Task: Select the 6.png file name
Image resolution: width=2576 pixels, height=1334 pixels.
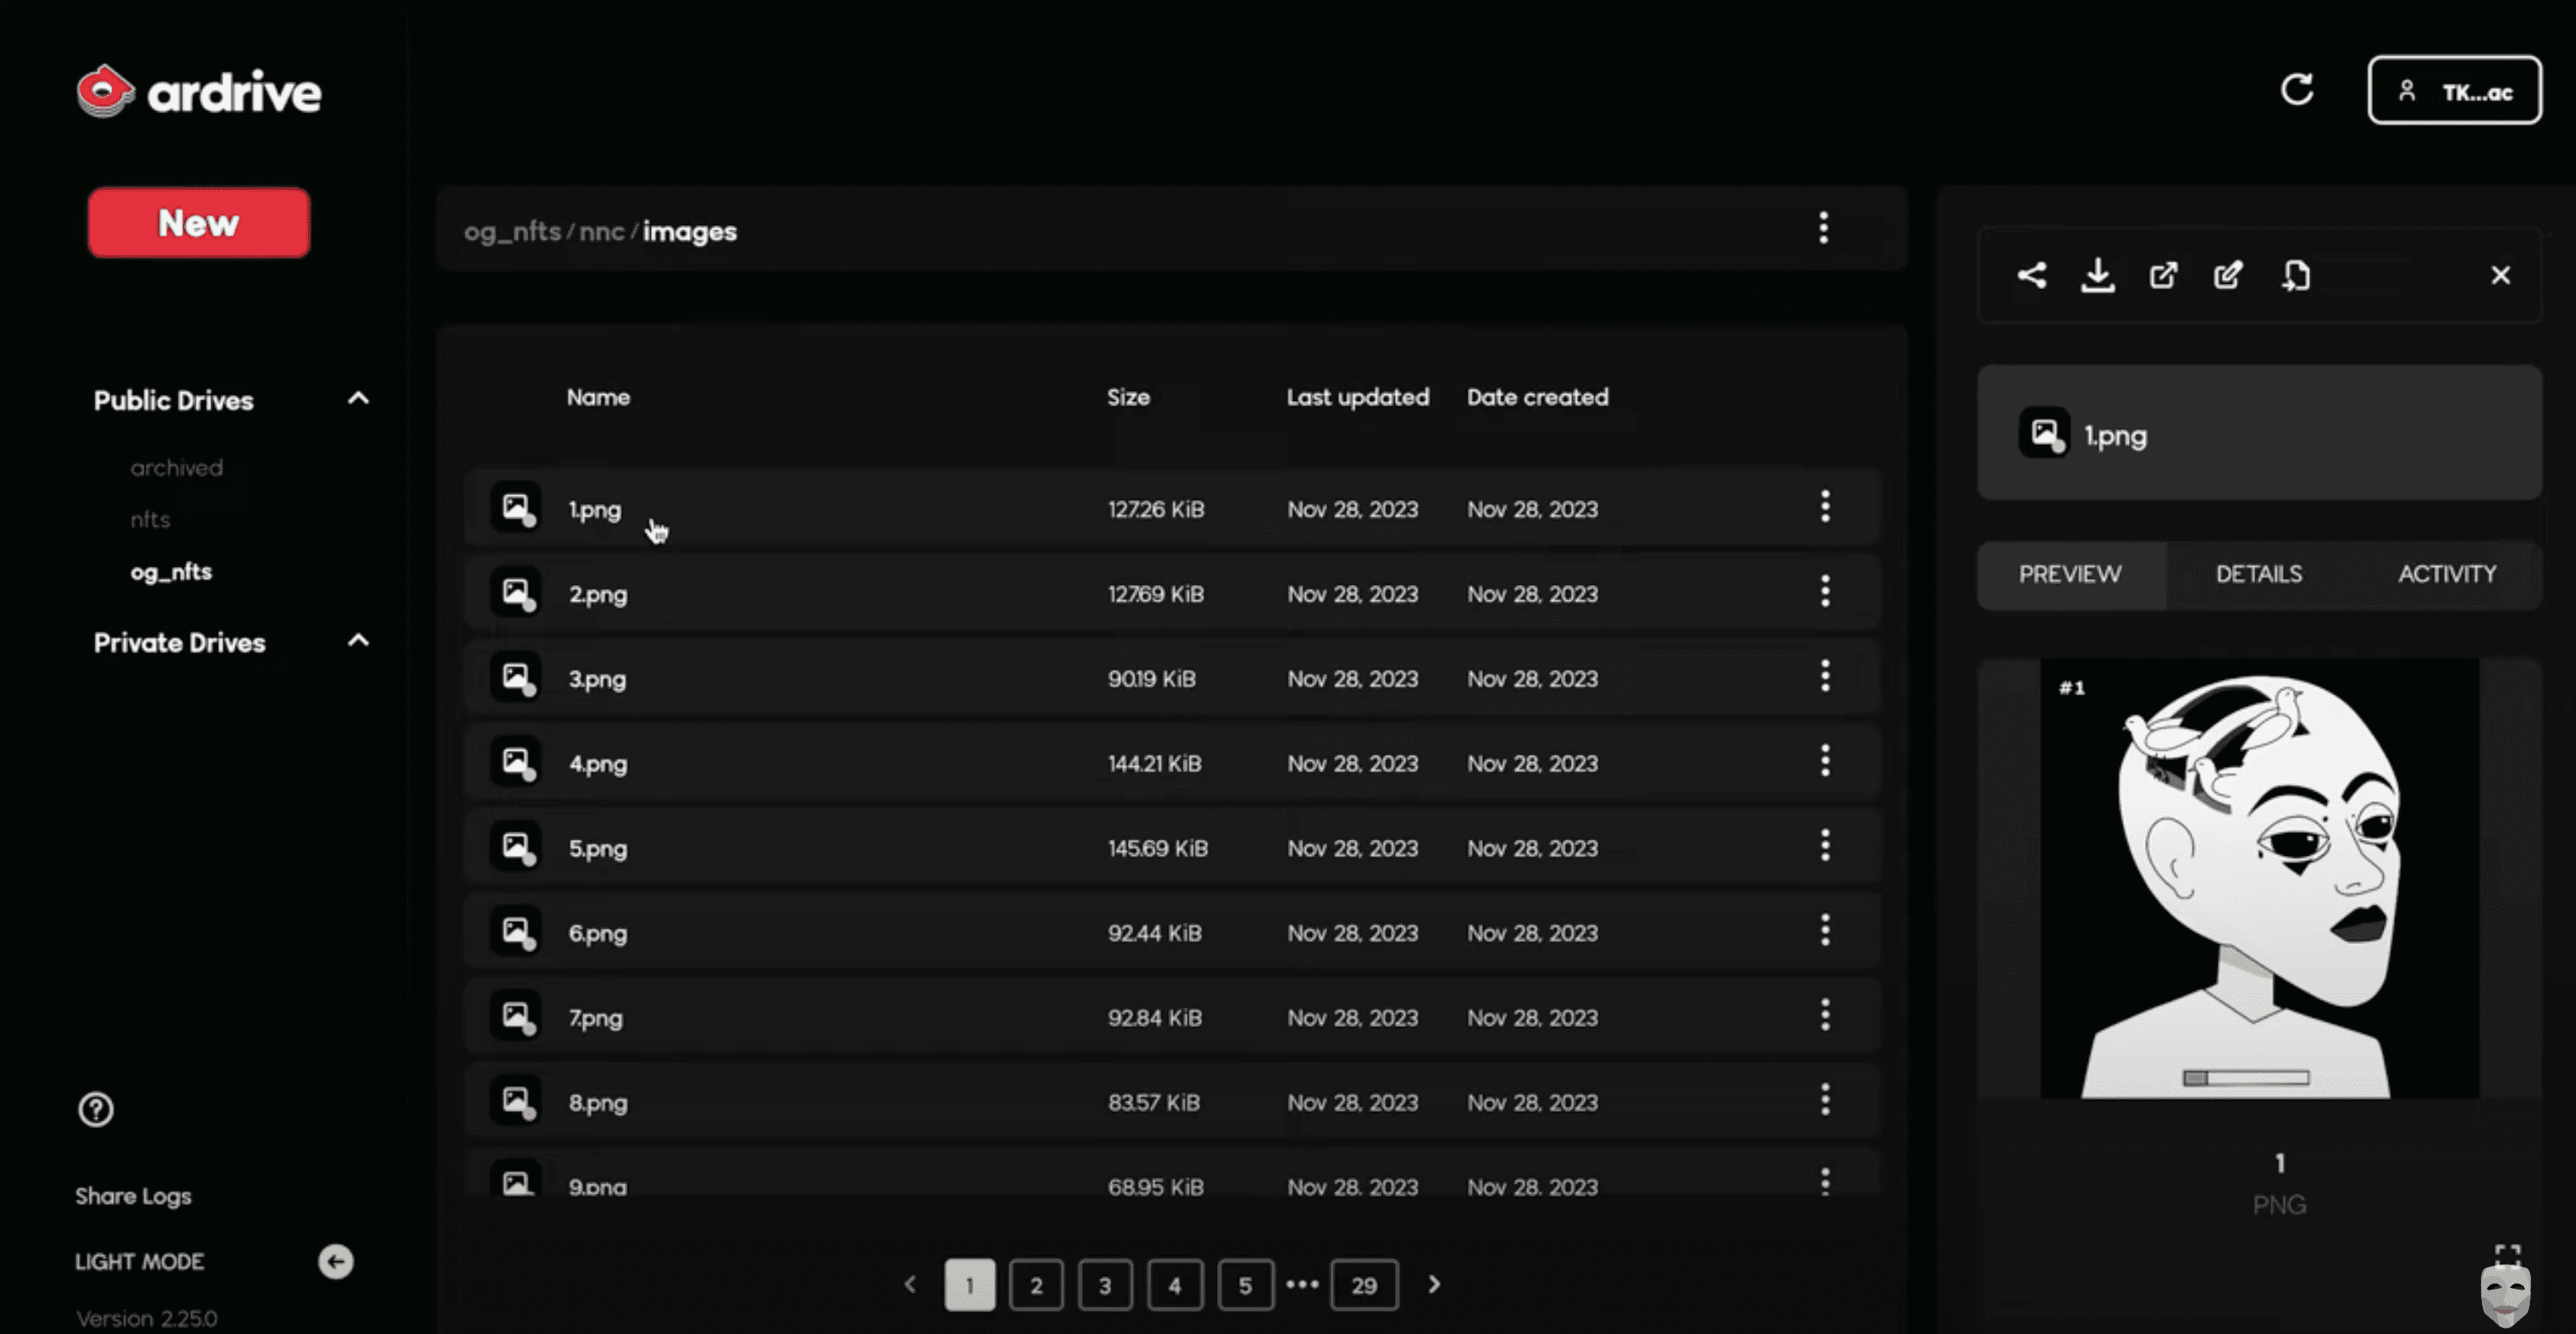Action: [x=598, y=933]
